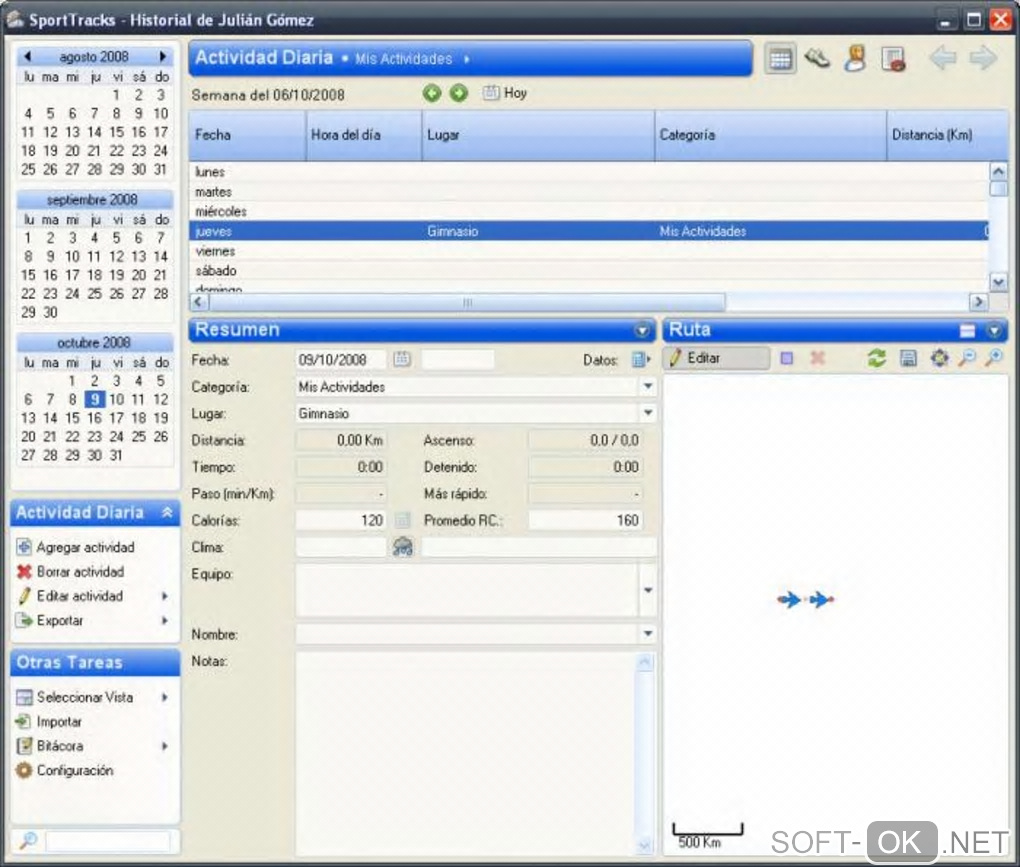1020x867 pixels.
Task: Refresh the route map with green arrows
Action: click(x=877, y=358)
